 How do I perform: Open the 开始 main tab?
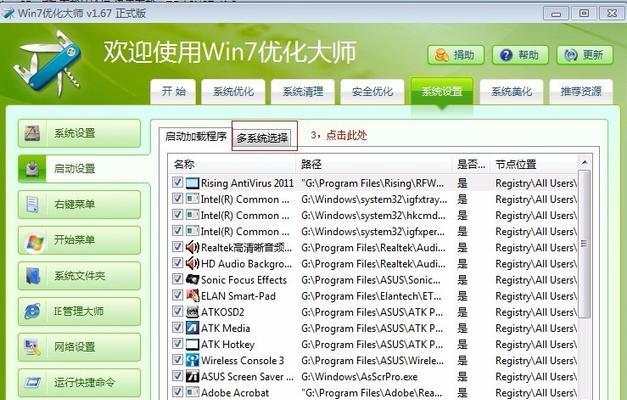(173, 92)
